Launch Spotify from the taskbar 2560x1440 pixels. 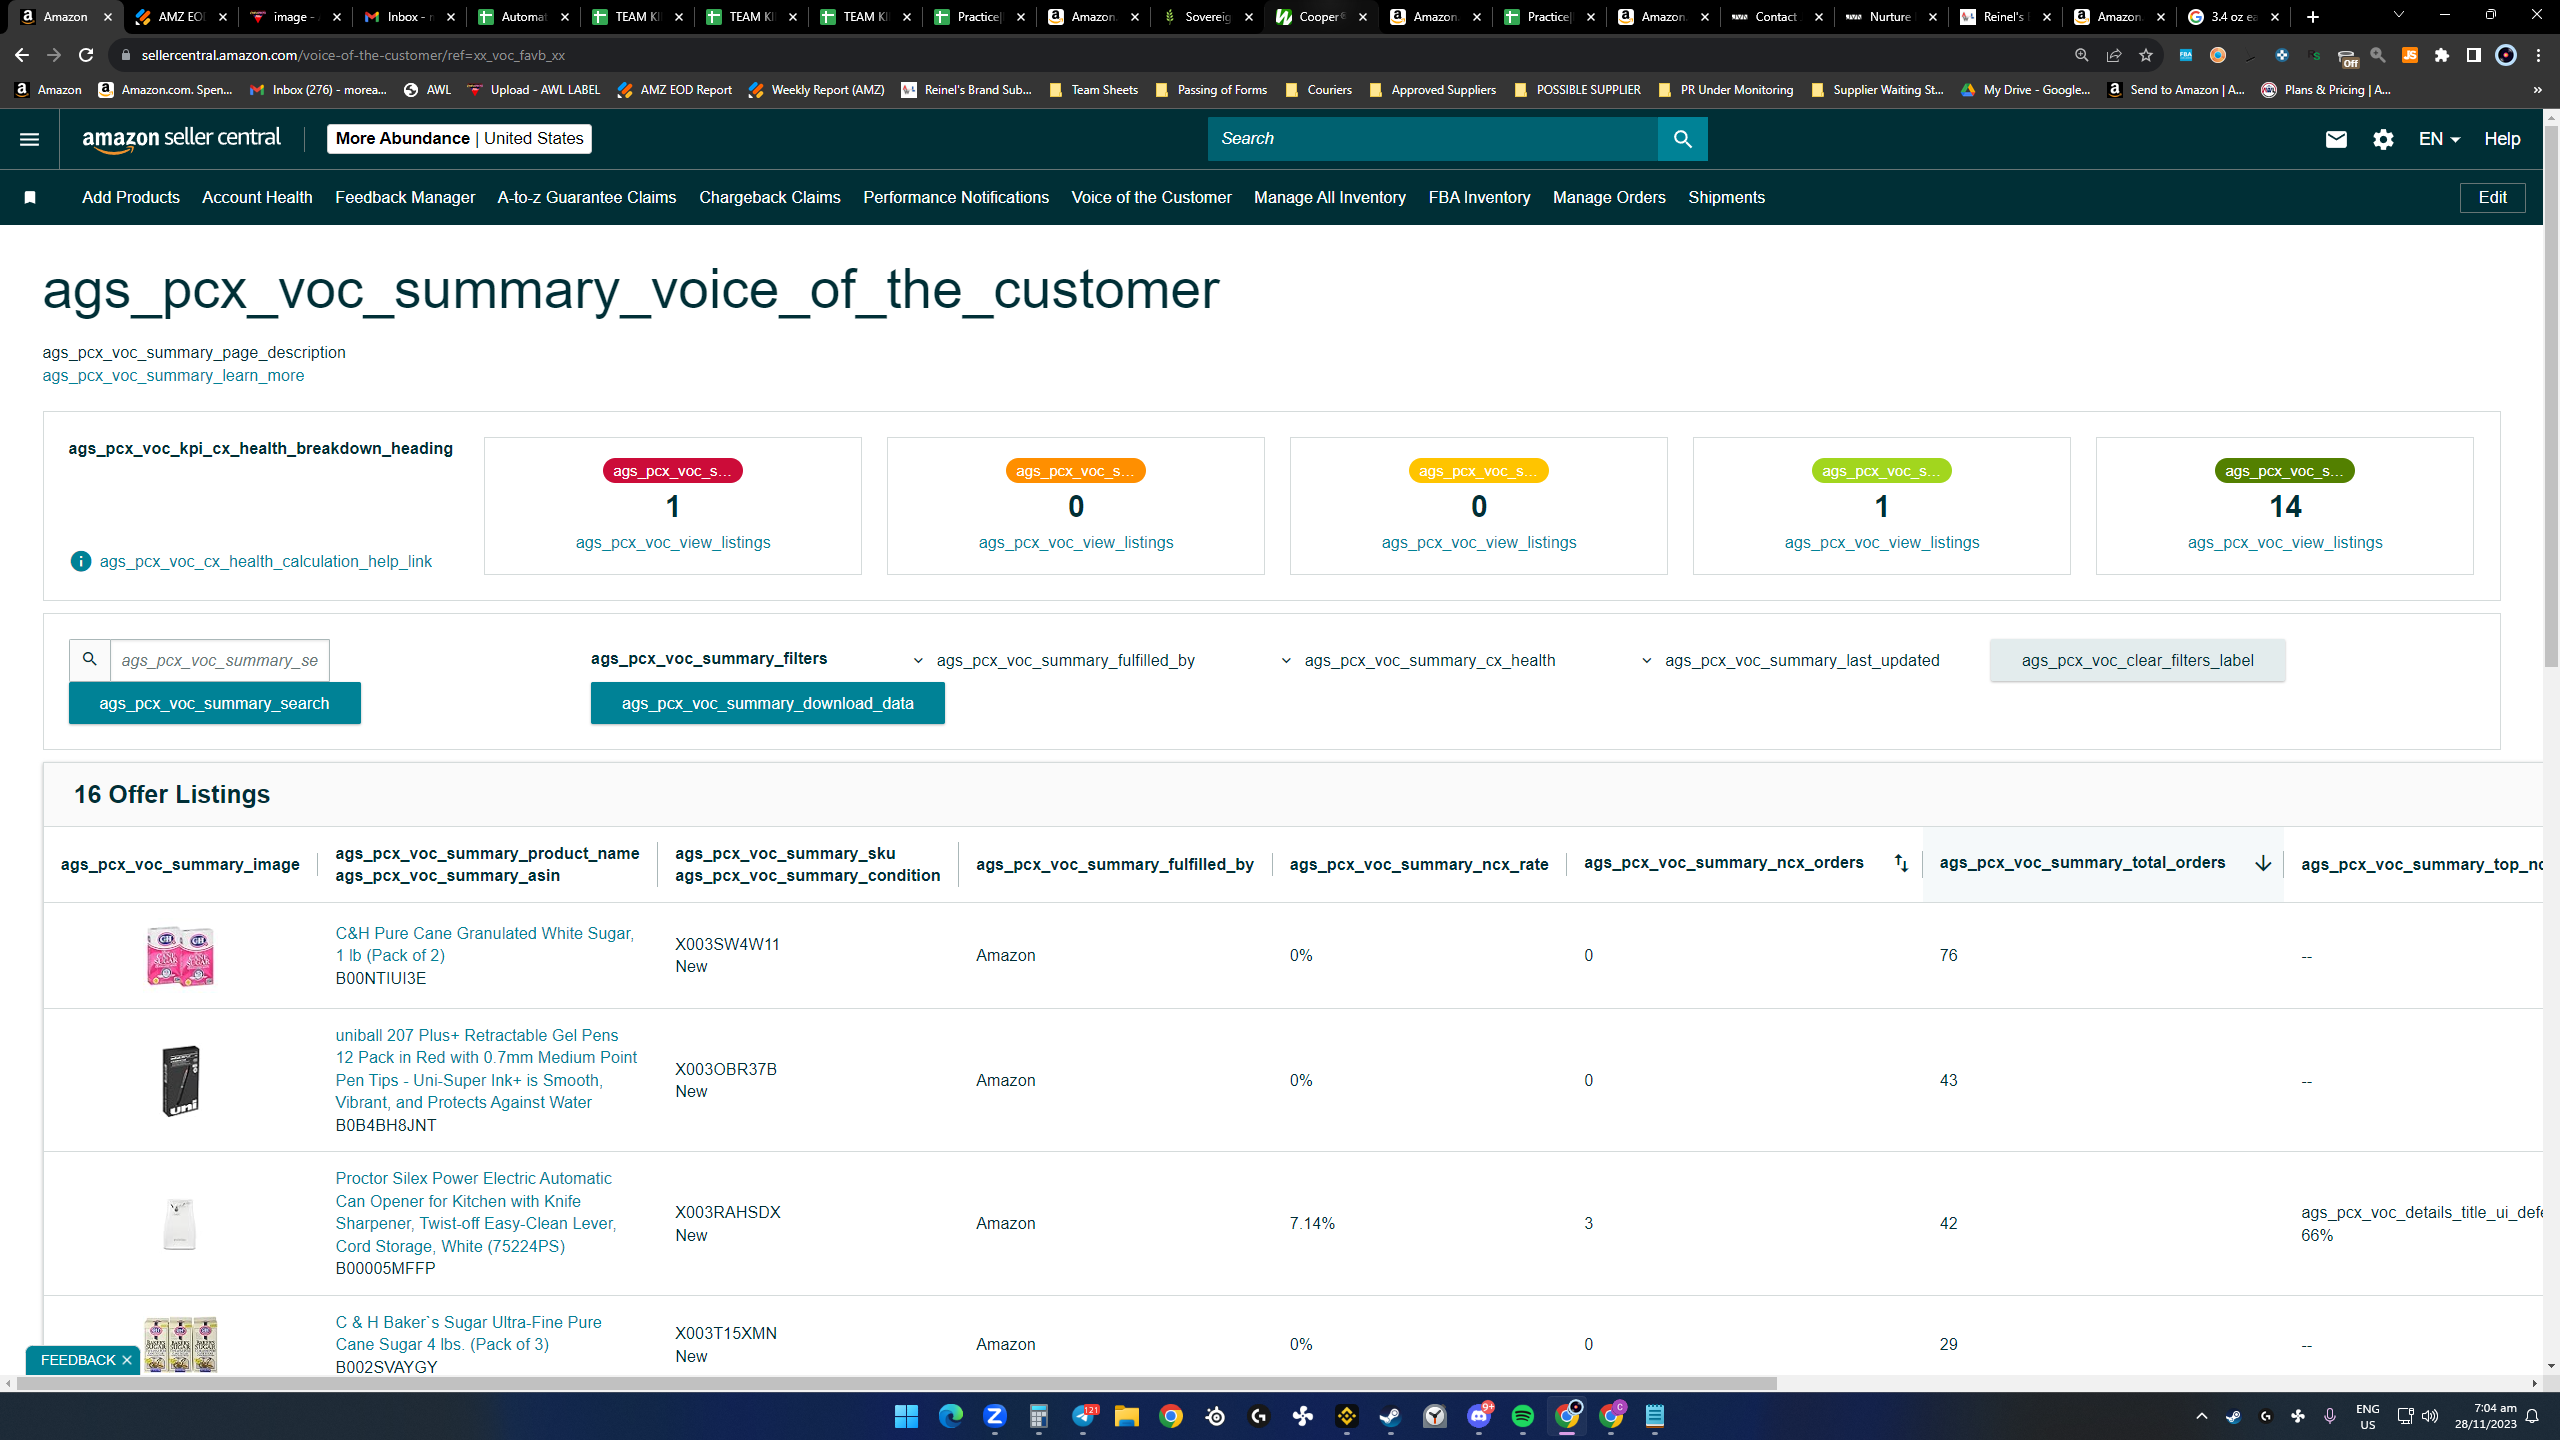pos(1522,1416)
